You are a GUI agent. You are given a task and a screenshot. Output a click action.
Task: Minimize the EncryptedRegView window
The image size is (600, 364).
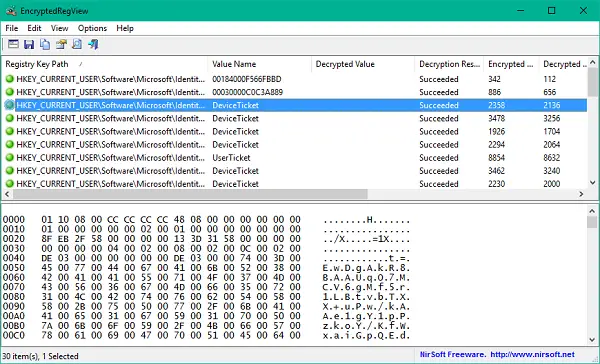click(520, 10)
